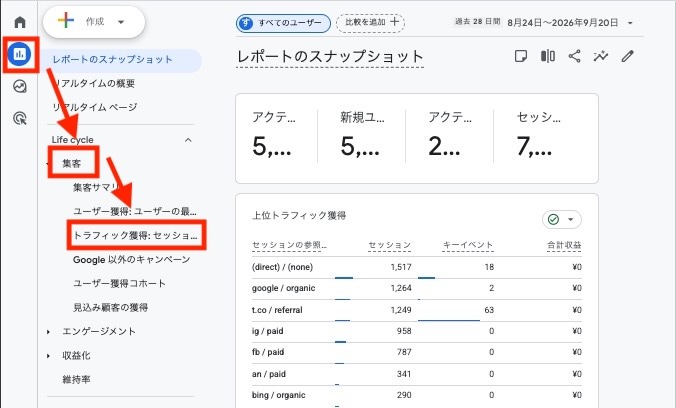Click 上位トラフィック獲得 card title

[x=299, y=216]
